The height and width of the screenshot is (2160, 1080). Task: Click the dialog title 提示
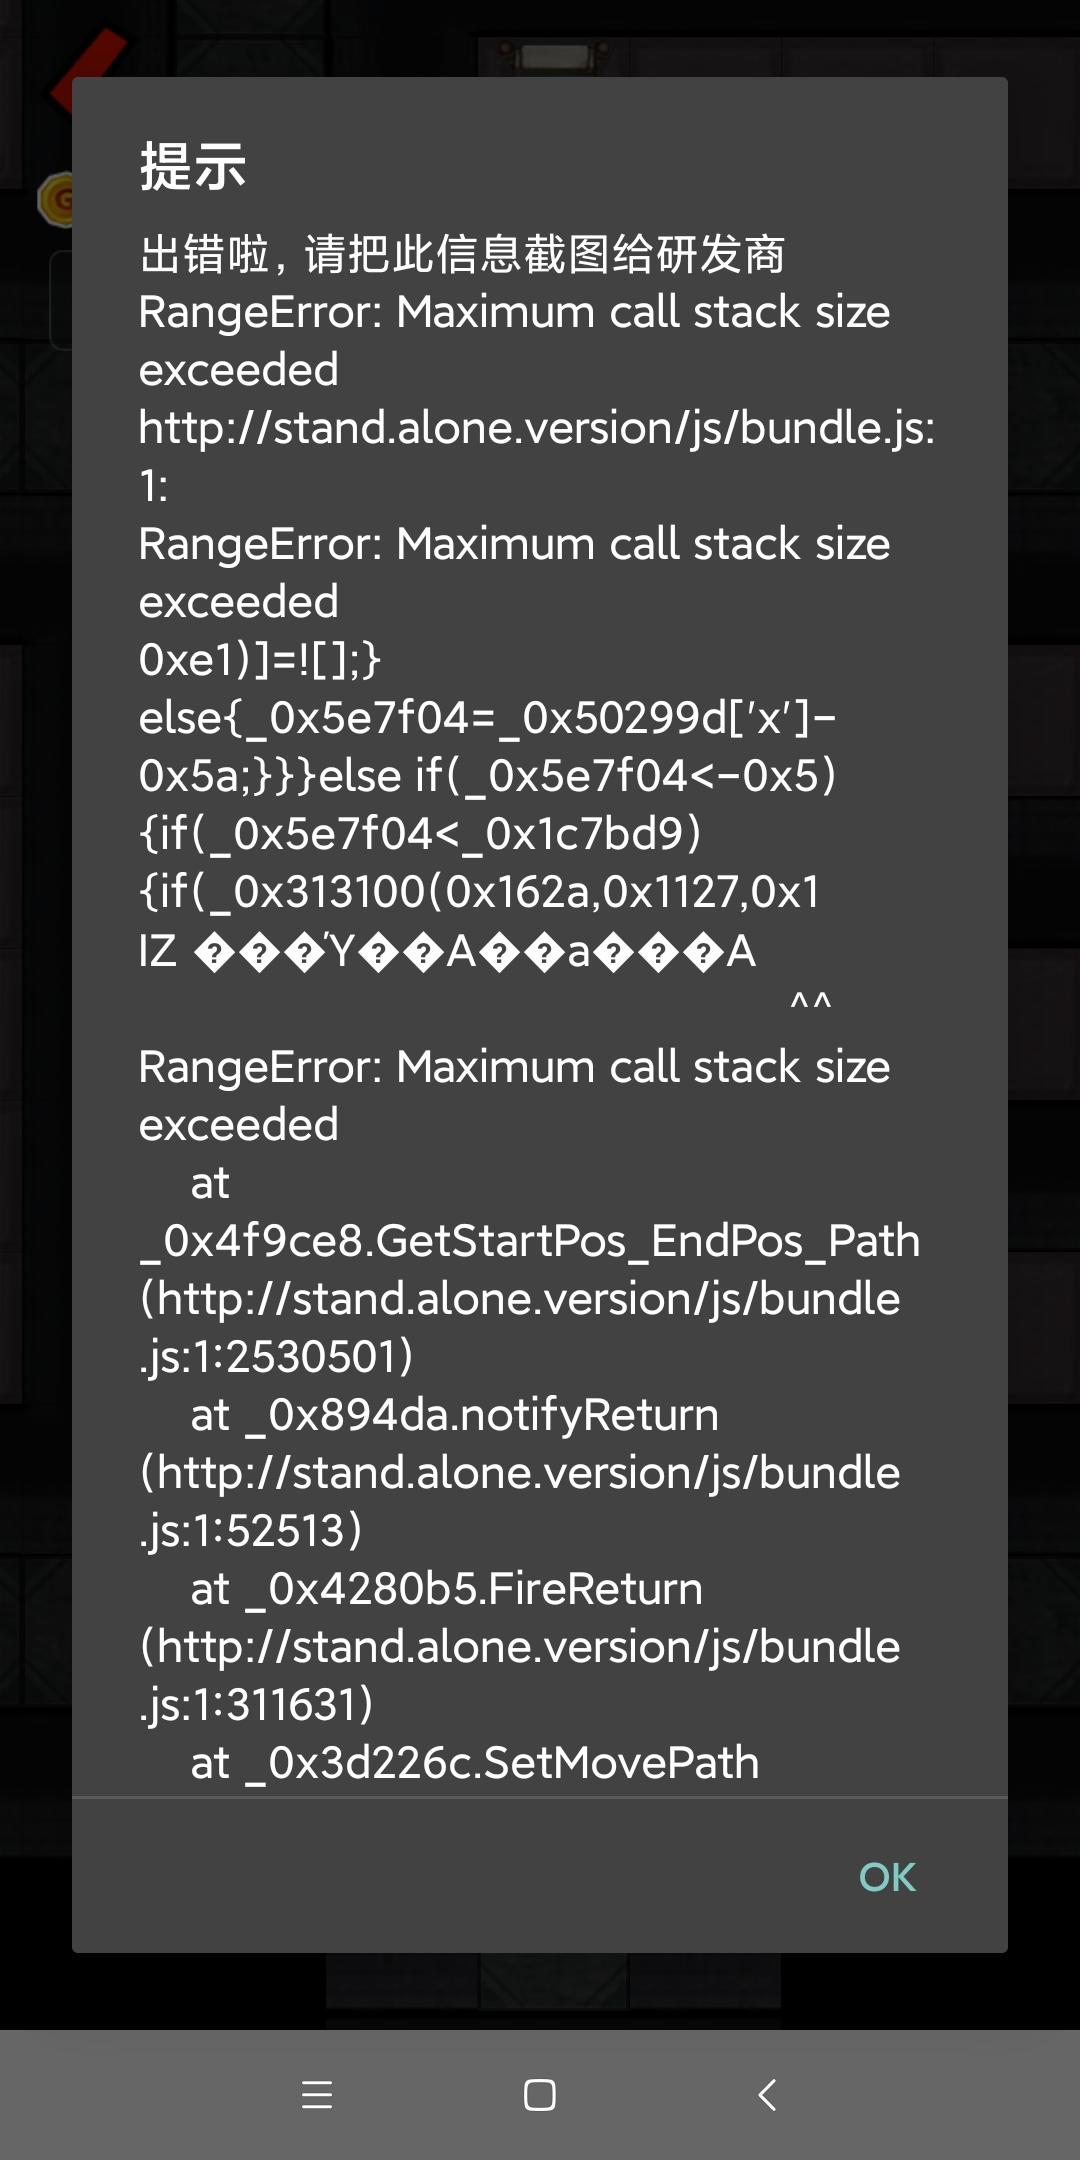coord(193,166)
